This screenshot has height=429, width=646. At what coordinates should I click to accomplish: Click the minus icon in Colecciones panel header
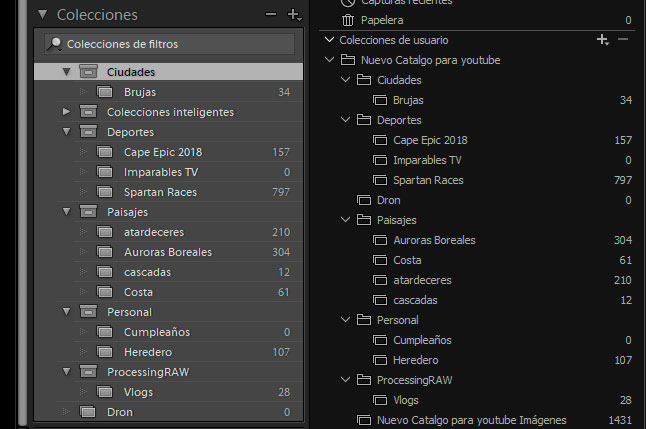(270, 15)
